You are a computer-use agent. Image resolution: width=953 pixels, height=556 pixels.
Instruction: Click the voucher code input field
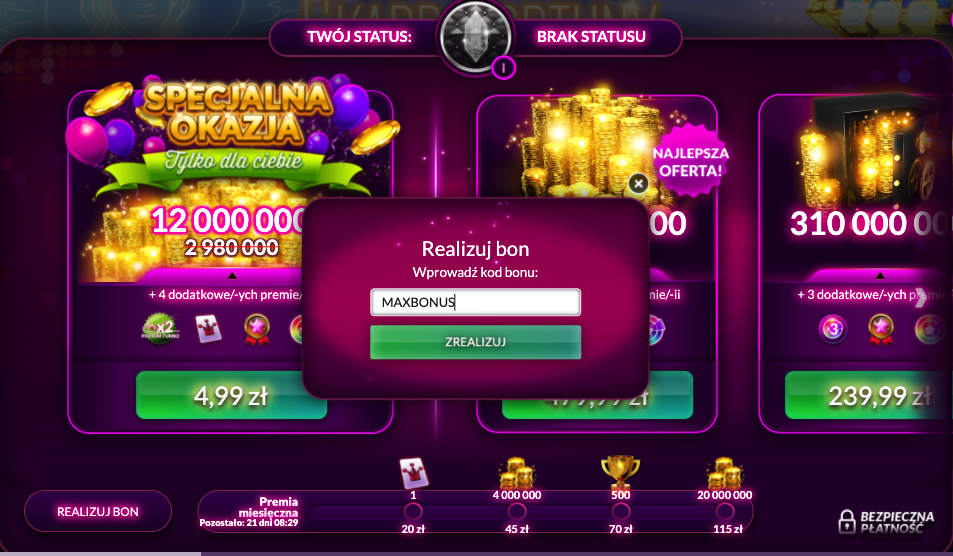tap(475, 302)
